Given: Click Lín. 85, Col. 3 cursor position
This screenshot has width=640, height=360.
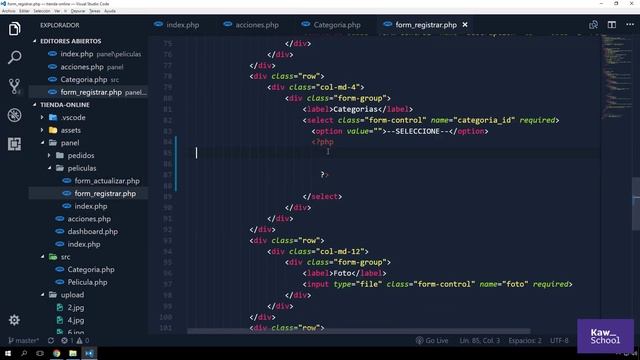Looking at the screenshot, I should 479,340.
